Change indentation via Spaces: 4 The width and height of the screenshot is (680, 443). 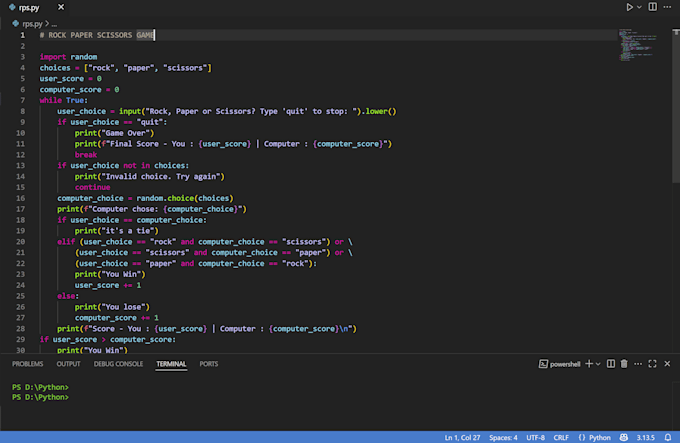pos(503,437)
